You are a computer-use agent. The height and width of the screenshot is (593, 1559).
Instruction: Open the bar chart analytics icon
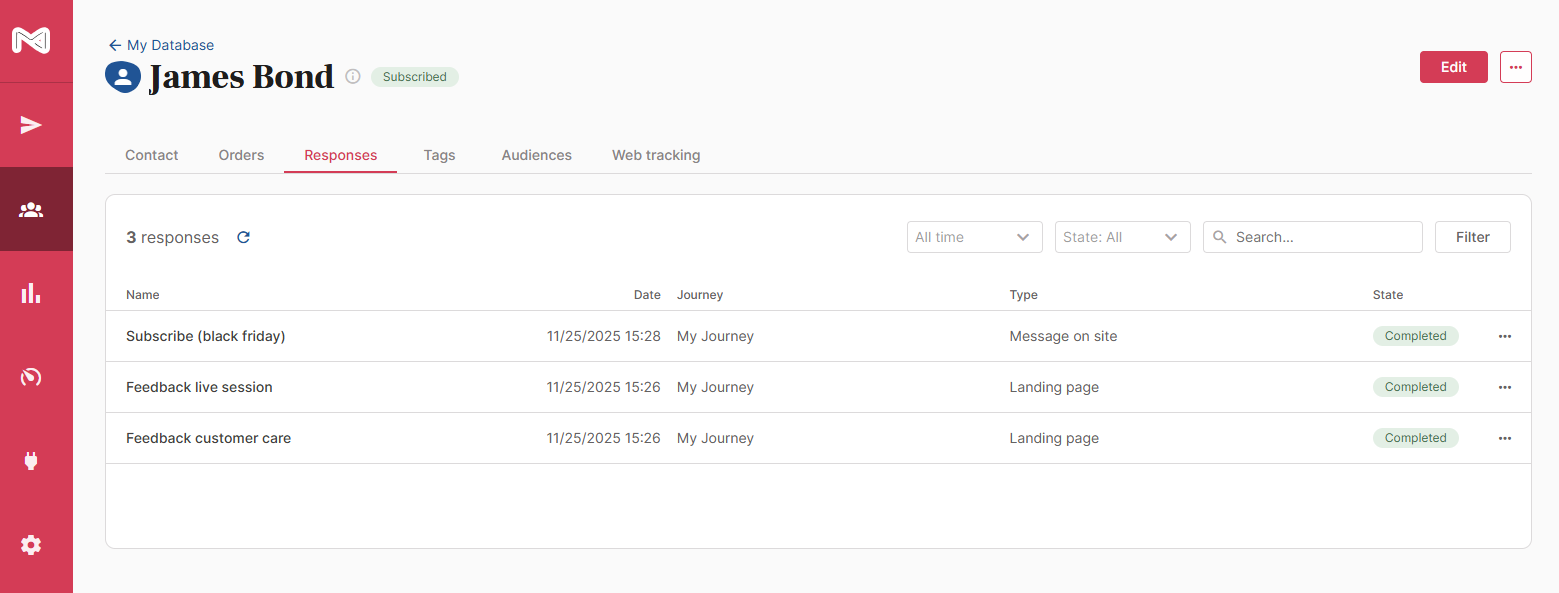[x=31, y=293]
